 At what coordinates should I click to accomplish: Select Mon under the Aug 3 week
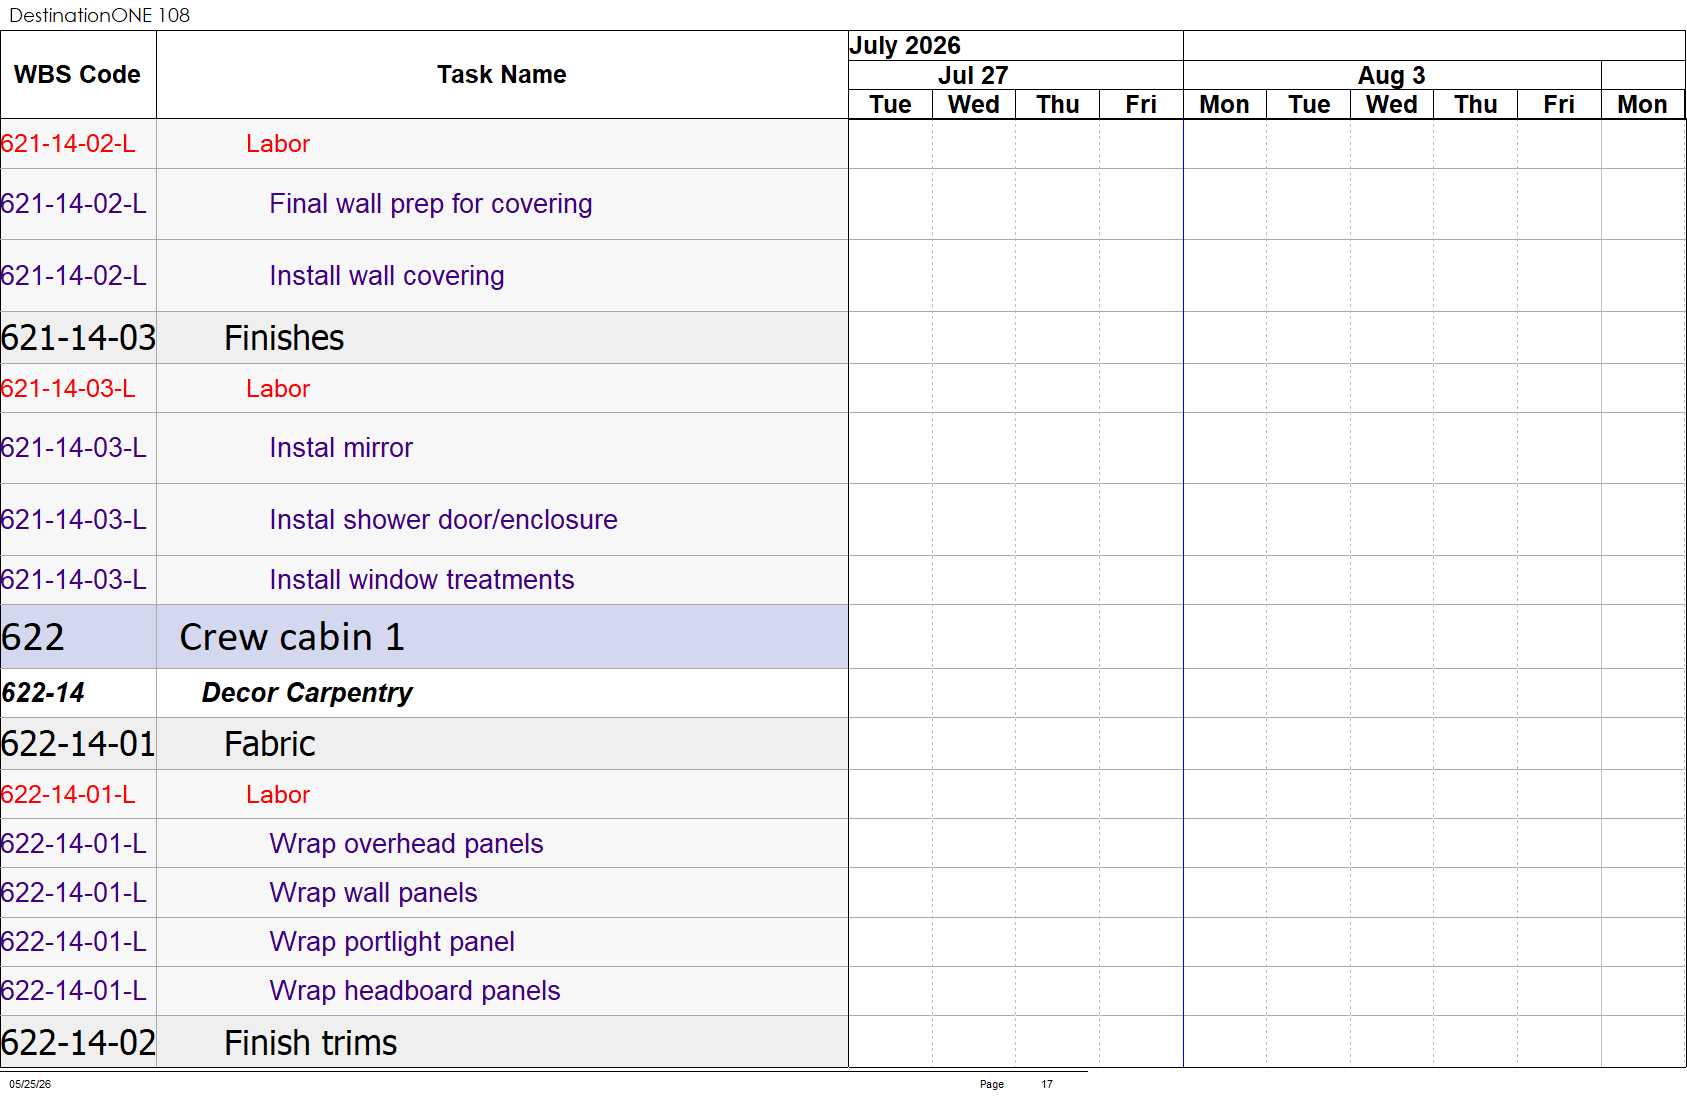(x=1224, y=105)
